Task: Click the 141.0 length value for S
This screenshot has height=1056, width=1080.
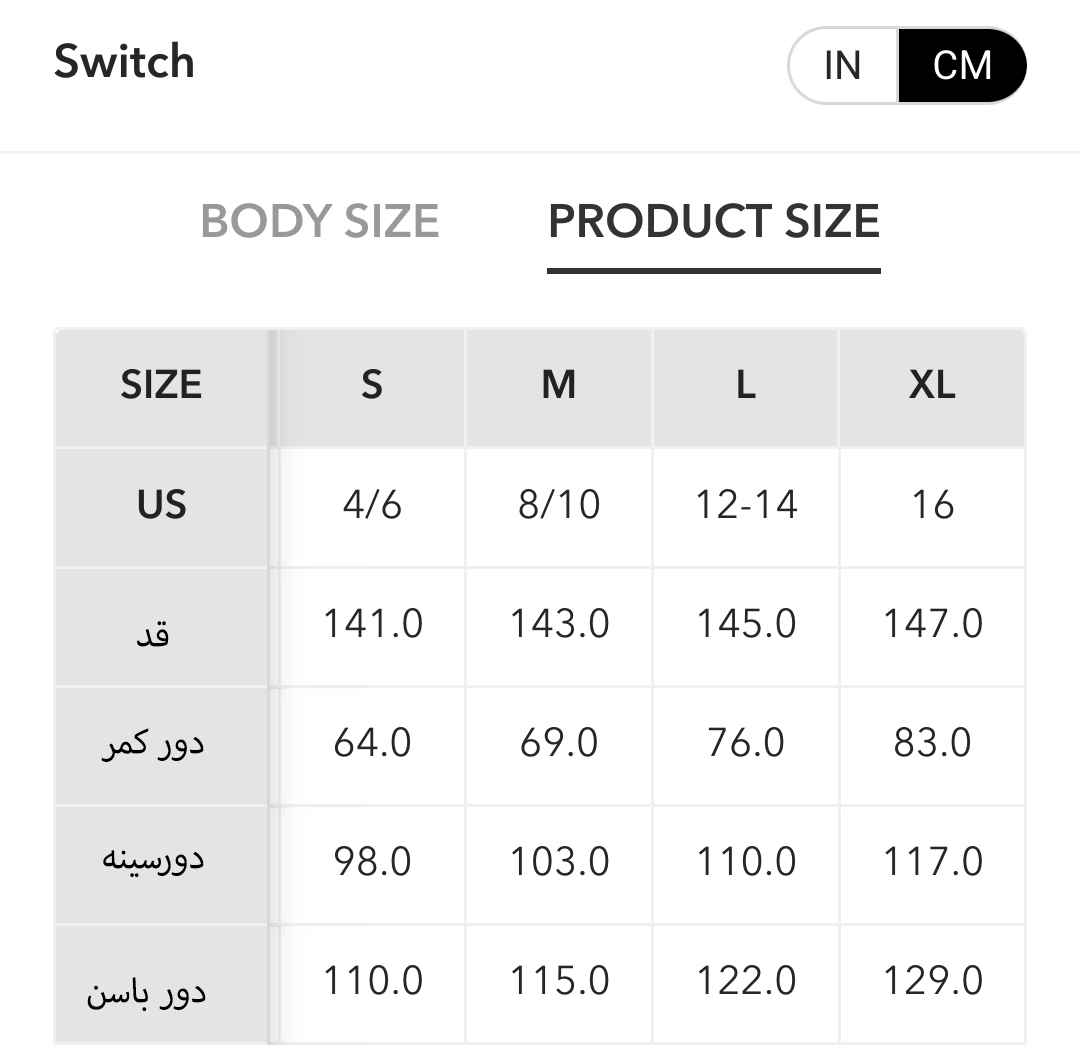Action: (x=372, y=624)
